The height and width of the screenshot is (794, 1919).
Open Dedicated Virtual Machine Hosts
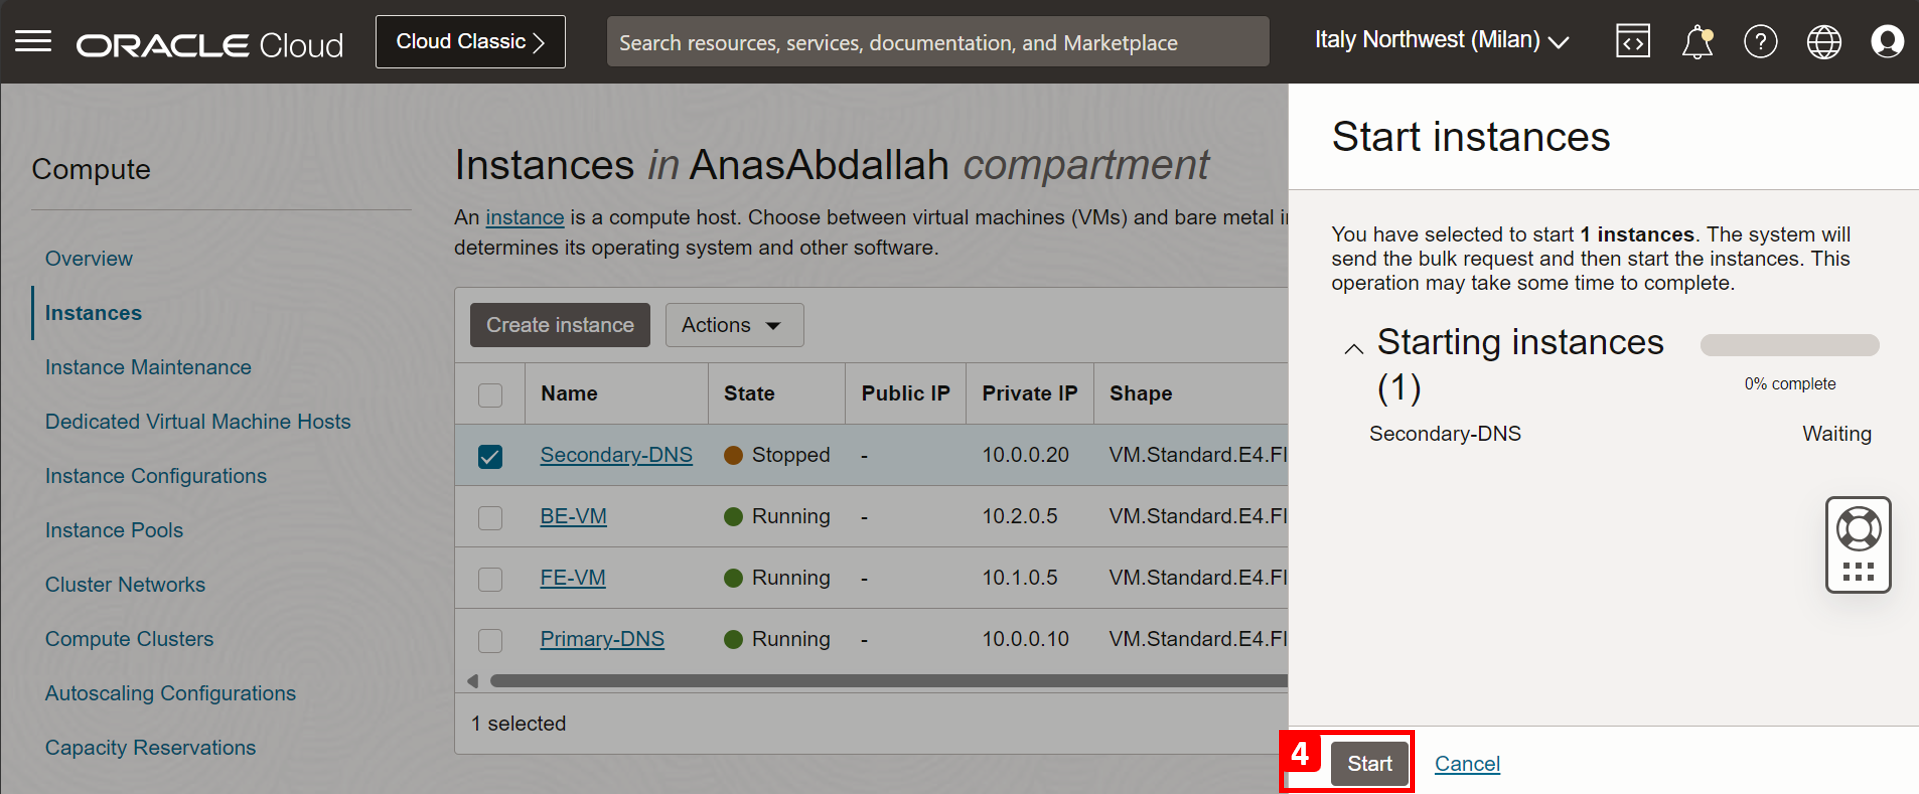coord(198,421)
